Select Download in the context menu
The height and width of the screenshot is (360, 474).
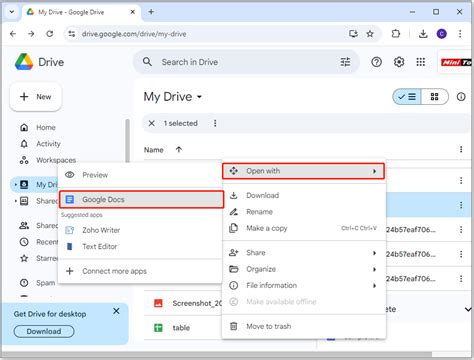pos(304,195)
